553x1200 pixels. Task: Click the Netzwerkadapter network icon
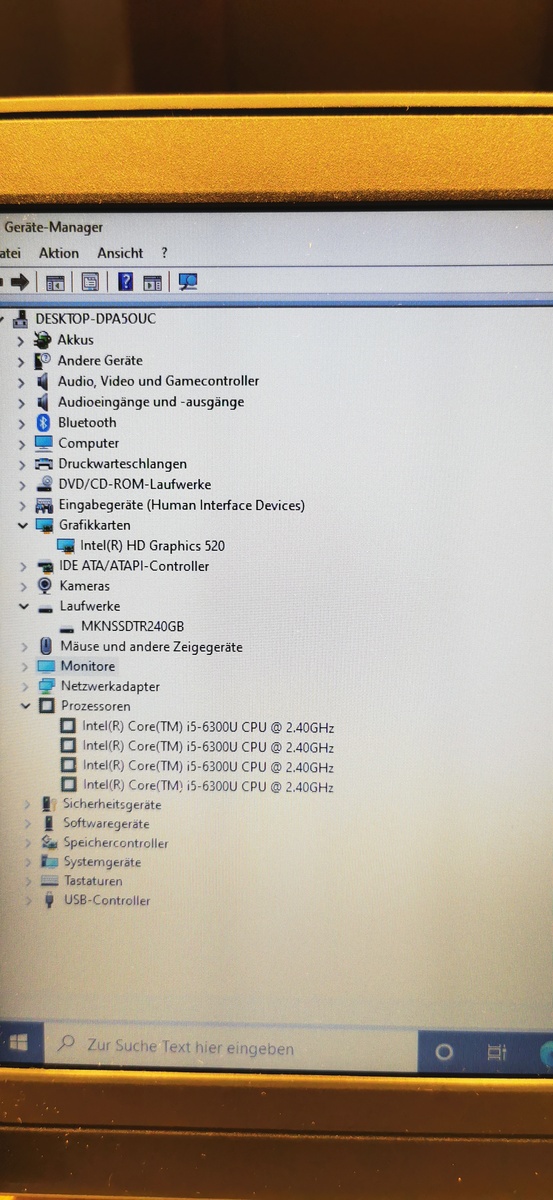point(46,686)
